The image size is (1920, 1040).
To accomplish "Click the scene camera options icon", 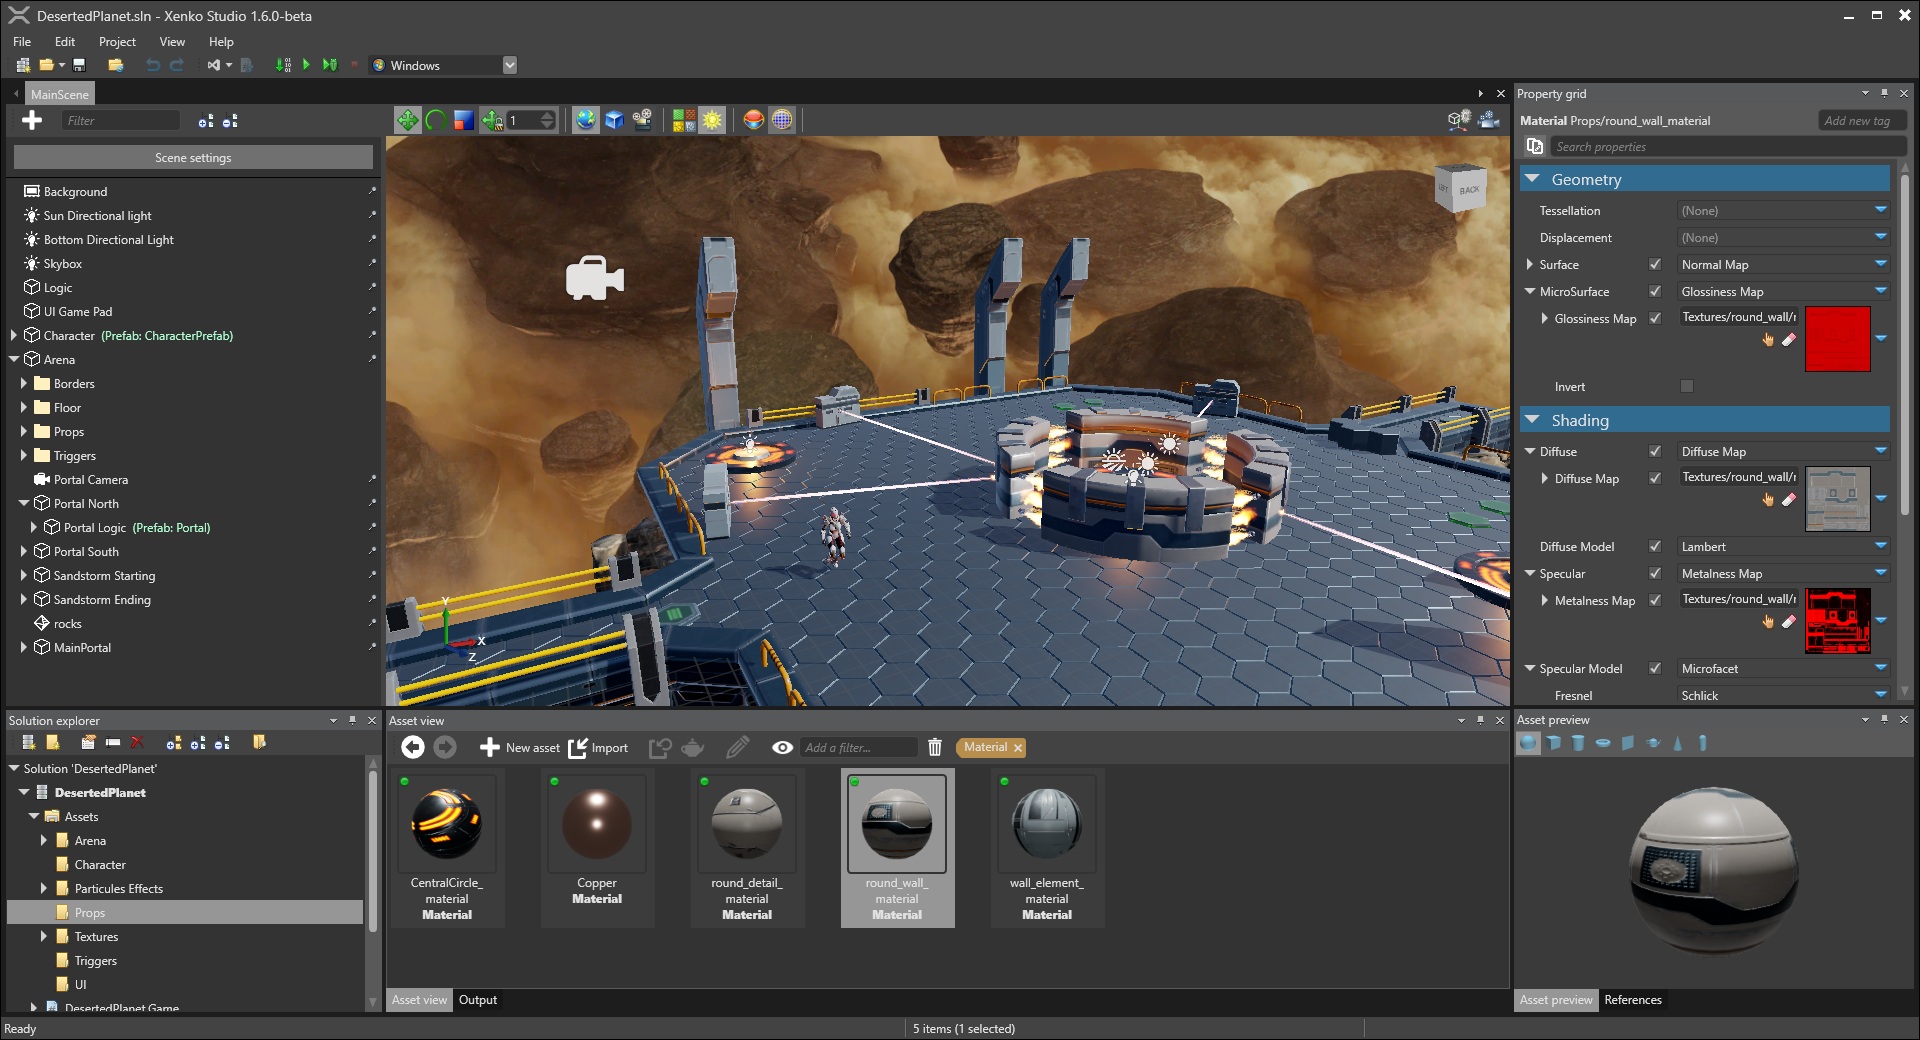I will (1488, 121).
